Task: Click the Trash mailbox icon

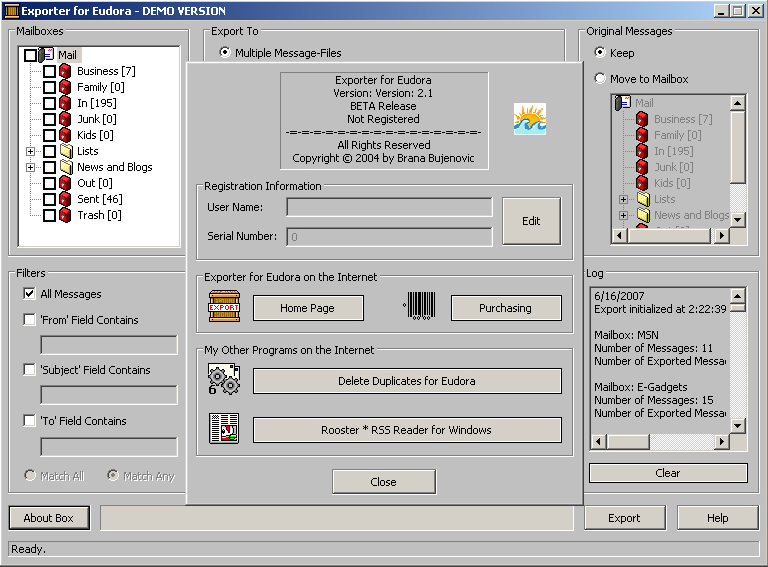Action: (65, 215)
